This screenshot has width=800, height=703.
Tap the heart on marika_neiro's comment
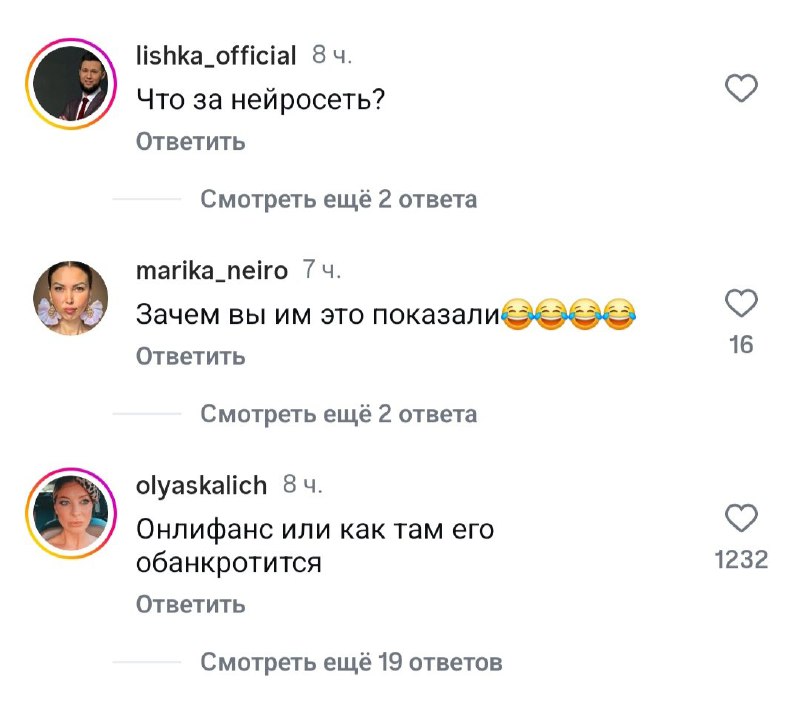pos(740,303)
